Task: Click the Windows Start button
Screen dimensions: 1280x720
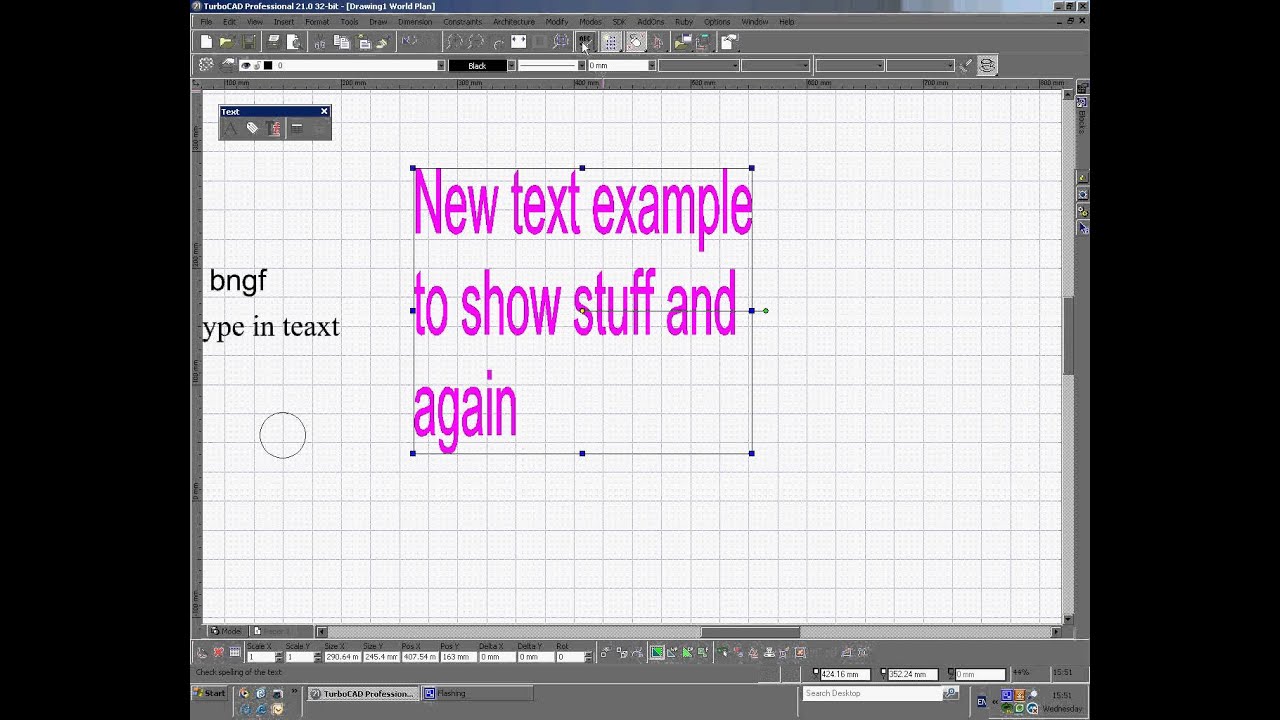Action: point(210,693)
